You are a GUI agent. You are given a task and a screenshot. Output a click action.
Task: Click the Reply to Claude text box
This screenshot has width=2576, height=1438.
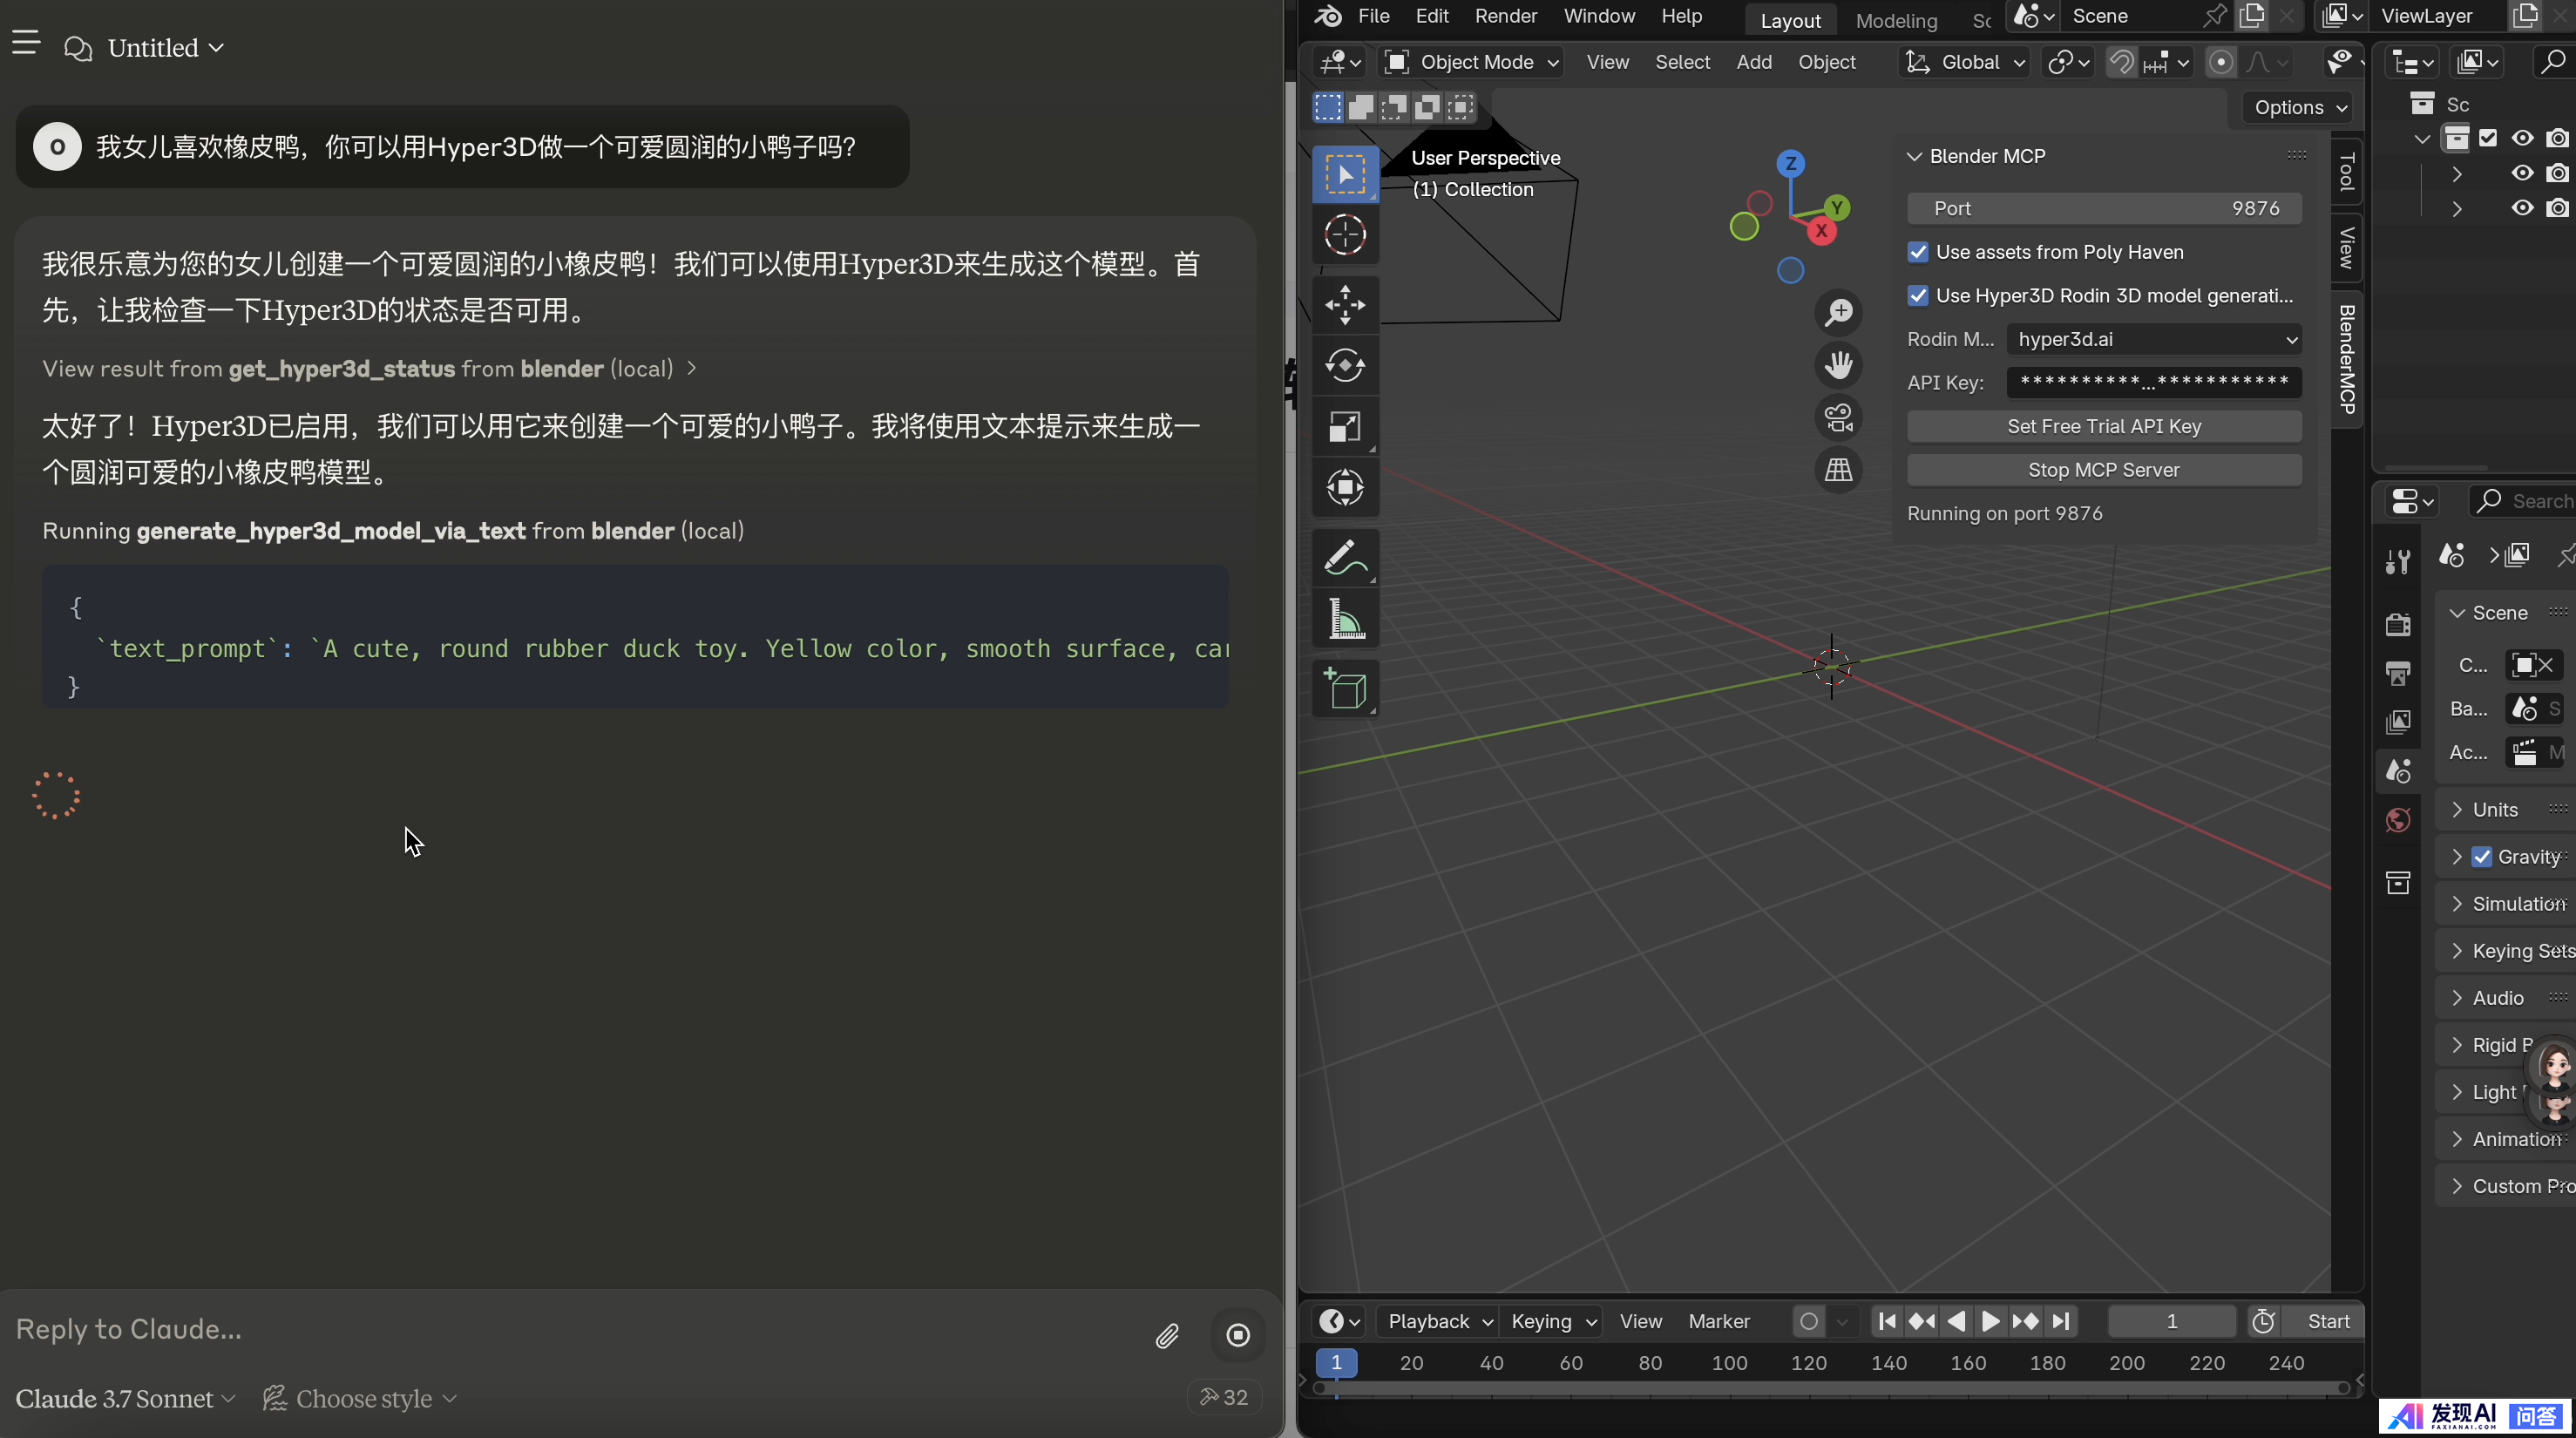click(x=570, y=1329)
